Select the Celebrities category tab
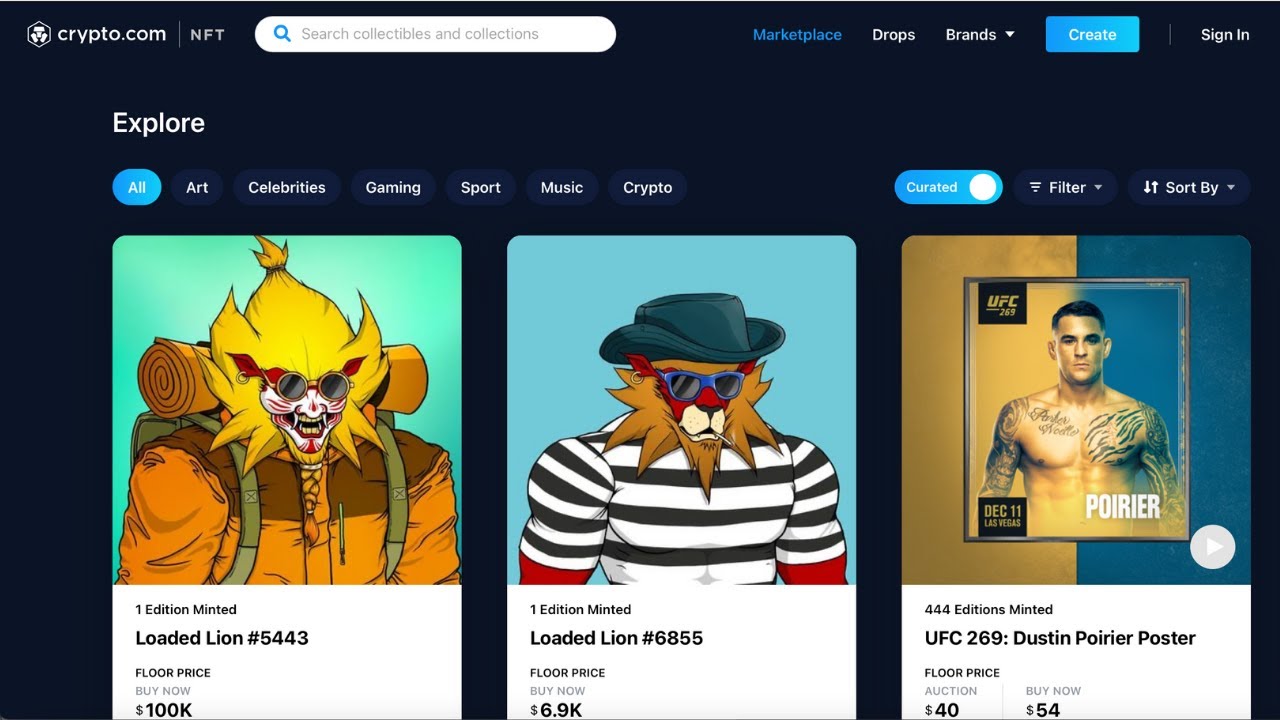The image size is (1280, 720). coord(287,187)
